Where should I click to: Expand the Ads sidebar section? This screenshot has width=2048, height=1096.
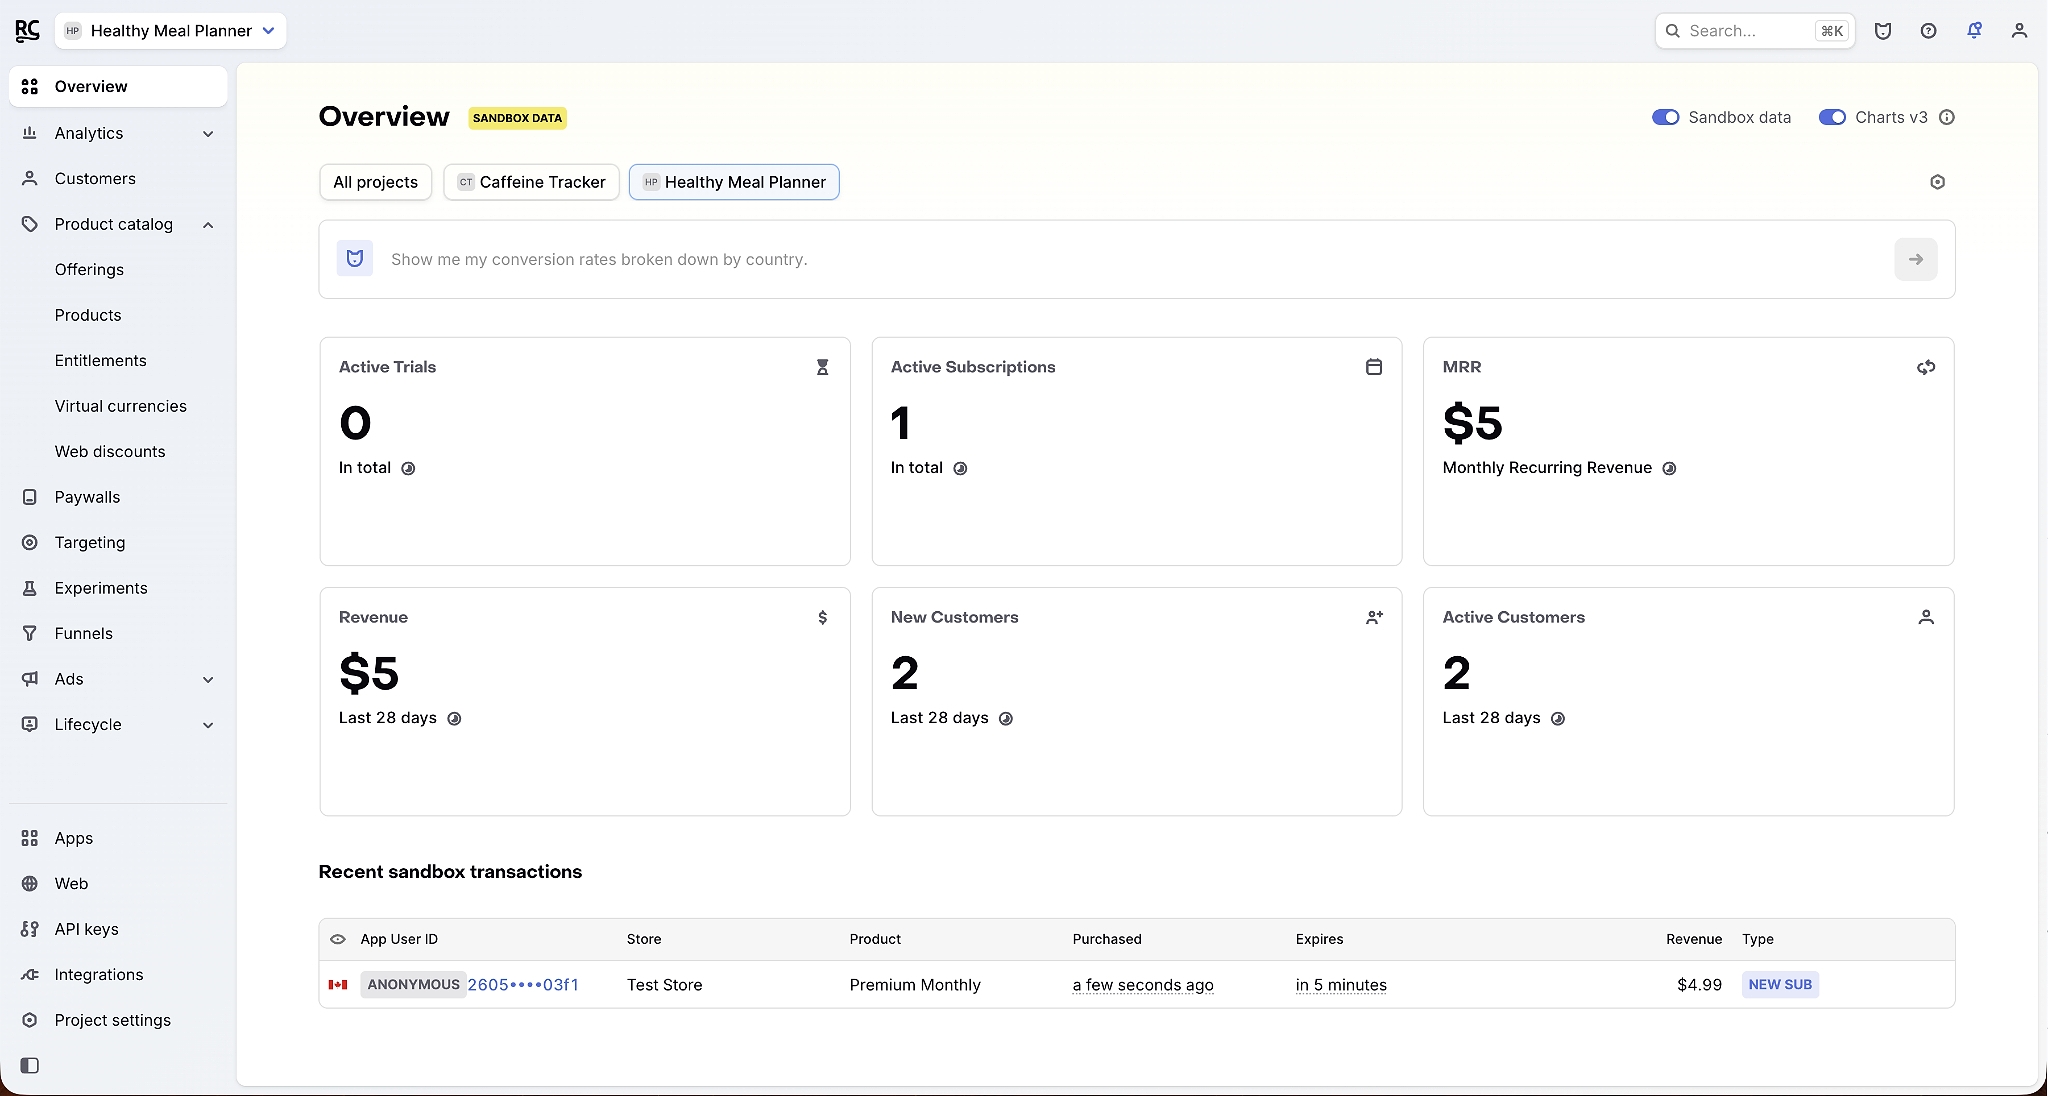(118, 679)
